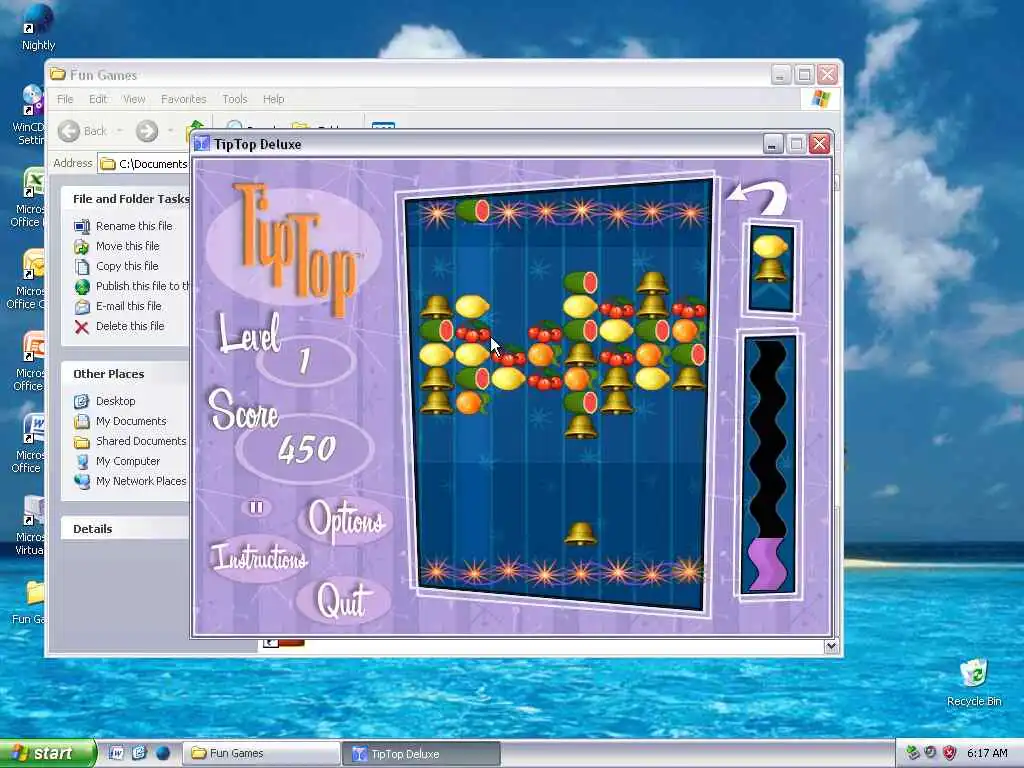
Task: Click the Word quick launch icon
Action: pos(116,753)
